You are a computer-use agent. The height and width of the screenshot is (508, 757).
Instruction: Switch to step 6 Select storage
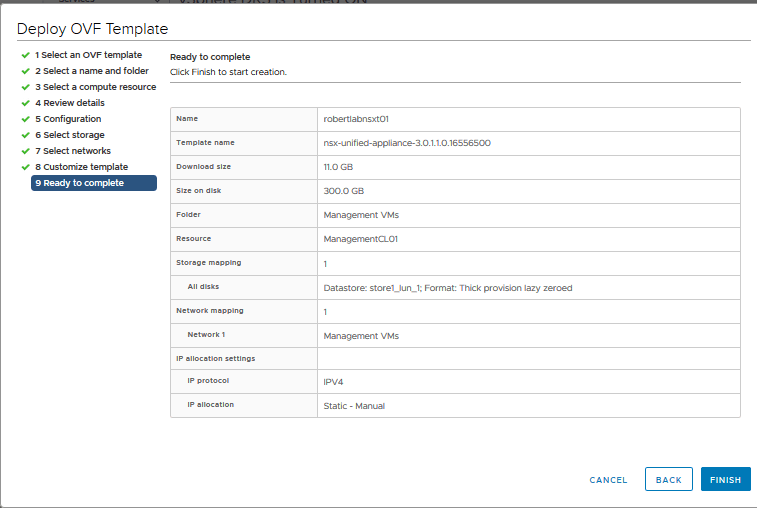click(69, 135)
